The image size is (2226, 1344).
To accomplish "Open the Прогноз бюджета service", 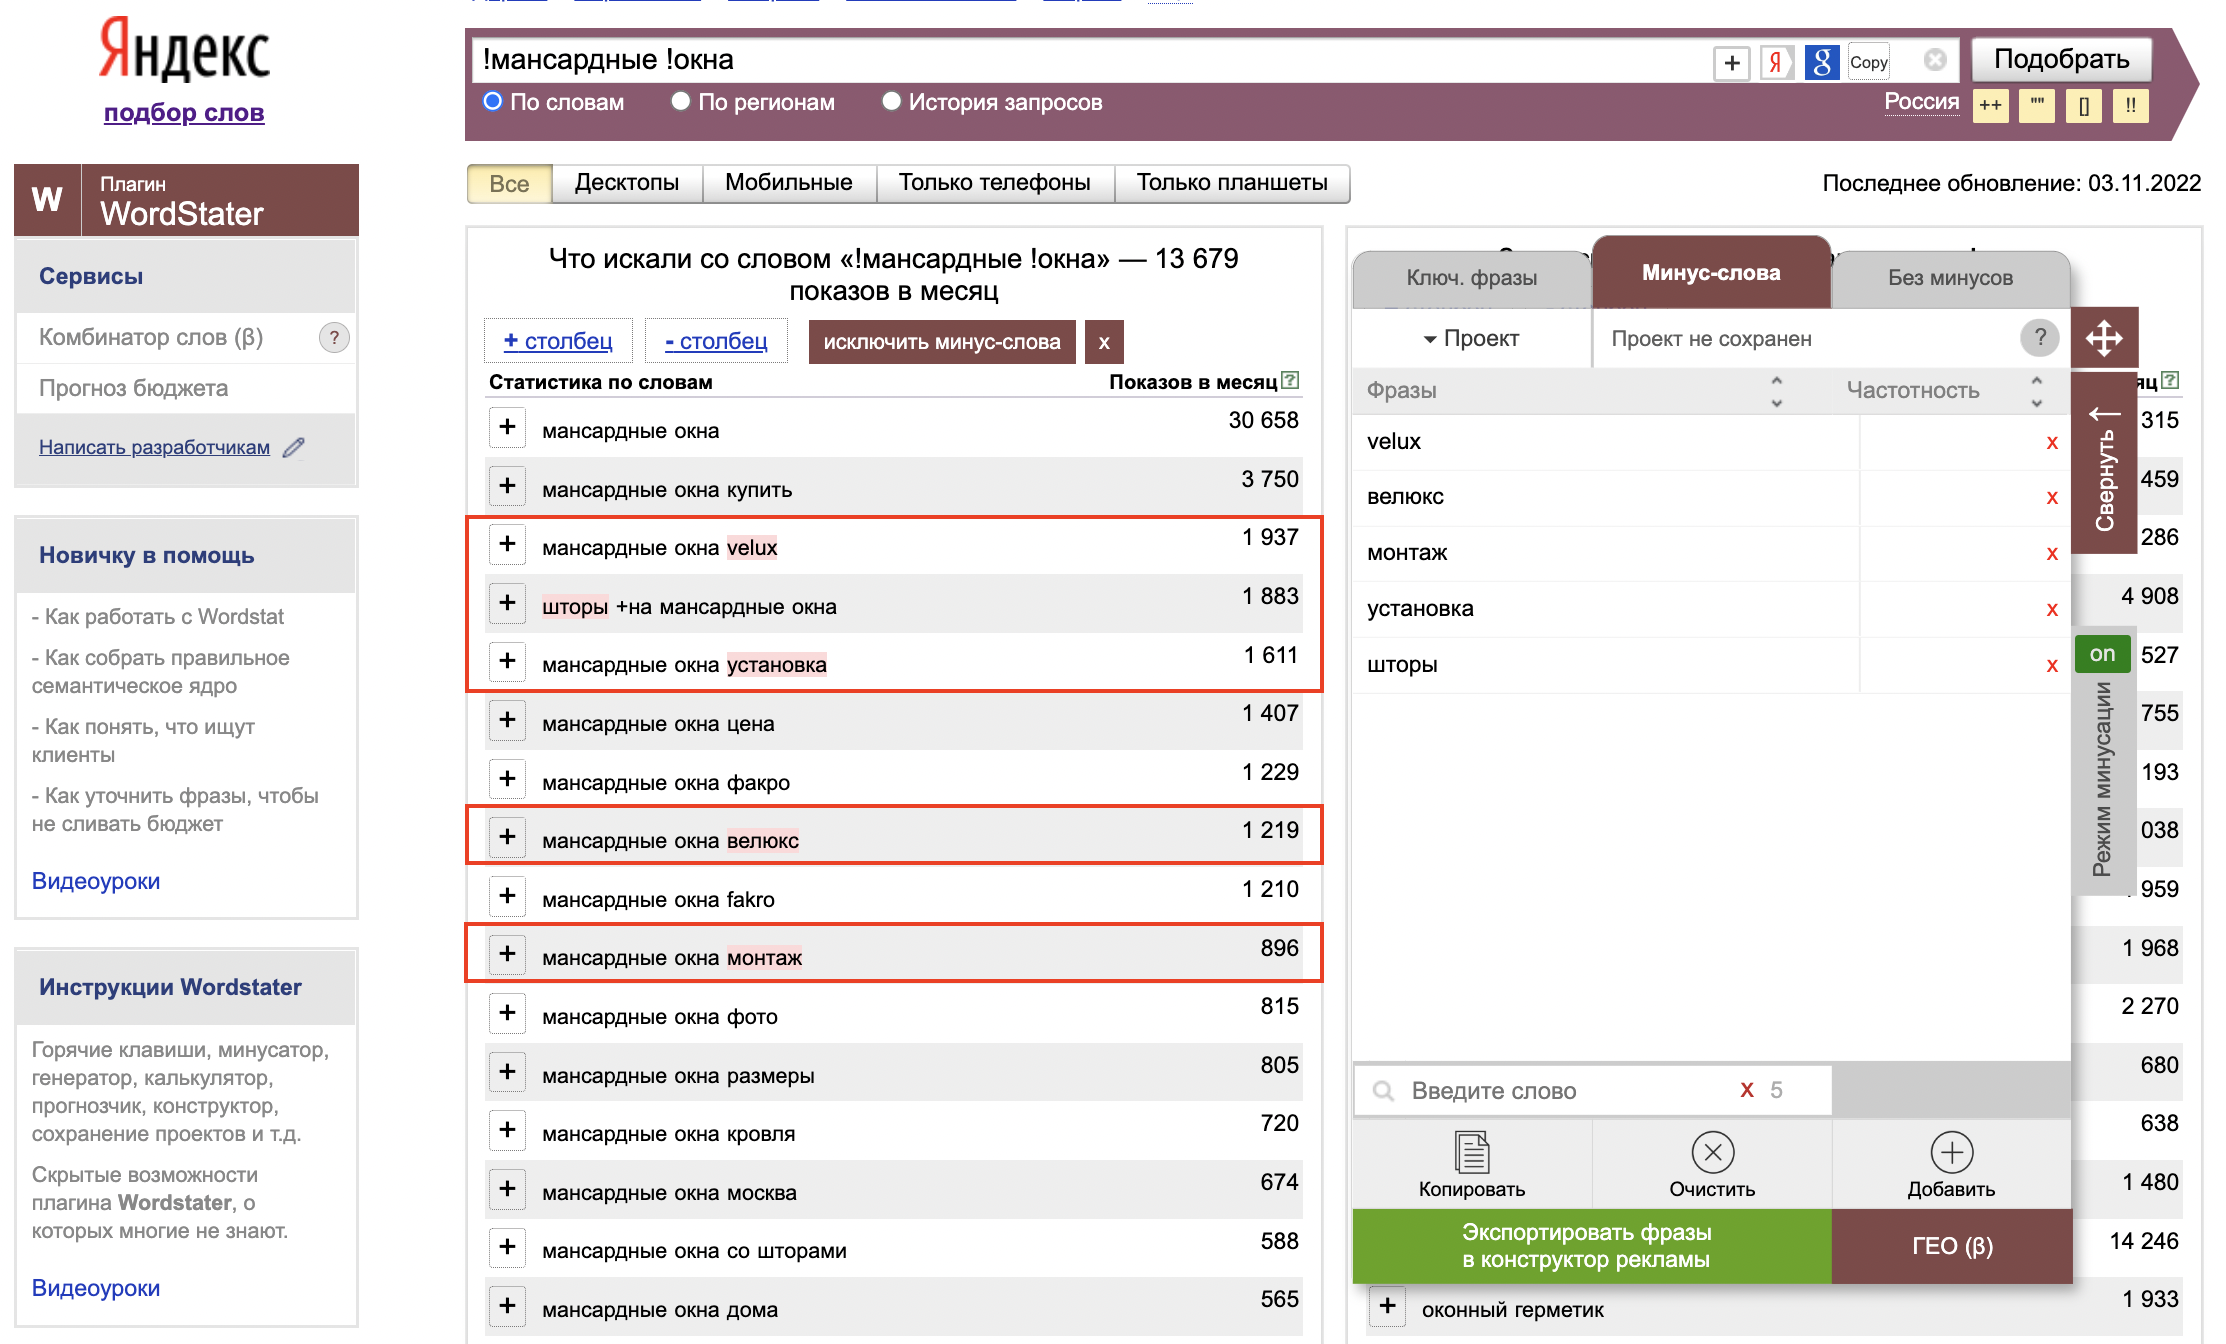I will [134, 388].
